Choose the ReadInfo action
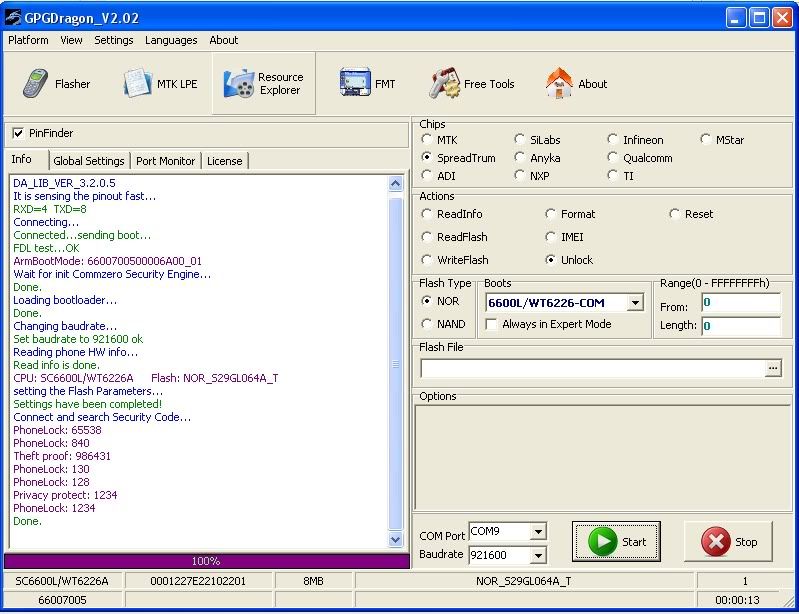Viewport: 799px width, 614px height. pos(427,214)
